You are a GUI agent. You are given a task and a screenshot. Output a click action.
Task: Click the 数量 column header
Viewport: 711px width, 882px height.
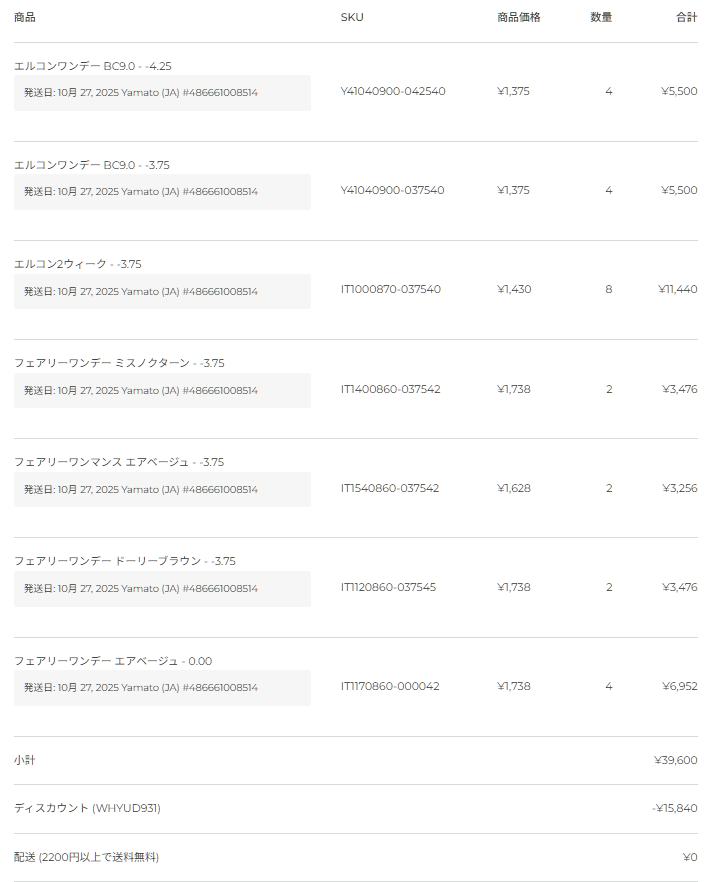click(x=601, y=17)
